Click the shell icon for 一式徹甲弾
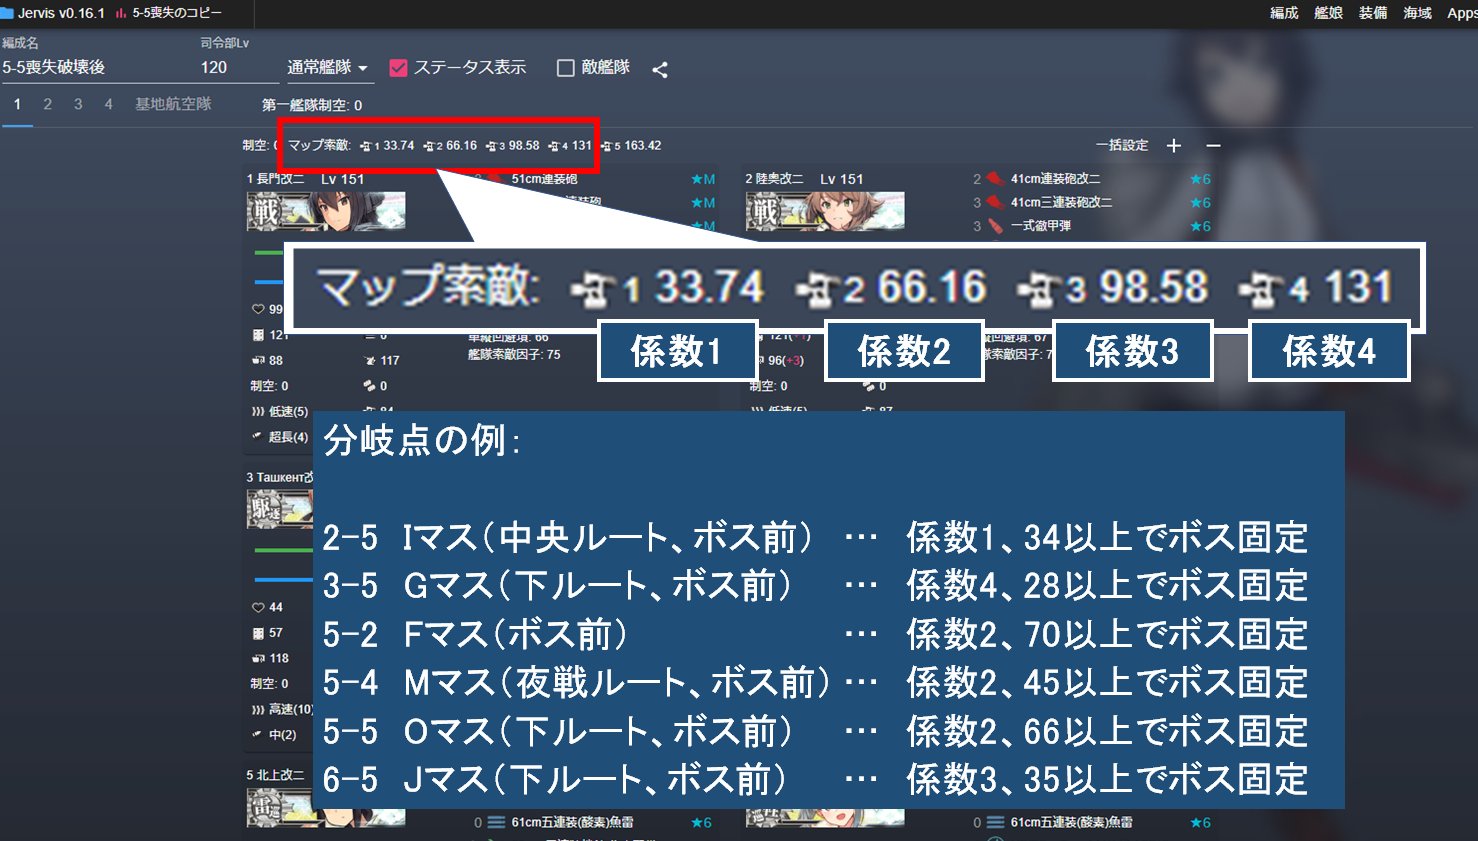1478x841 pixels. [995, 226]
